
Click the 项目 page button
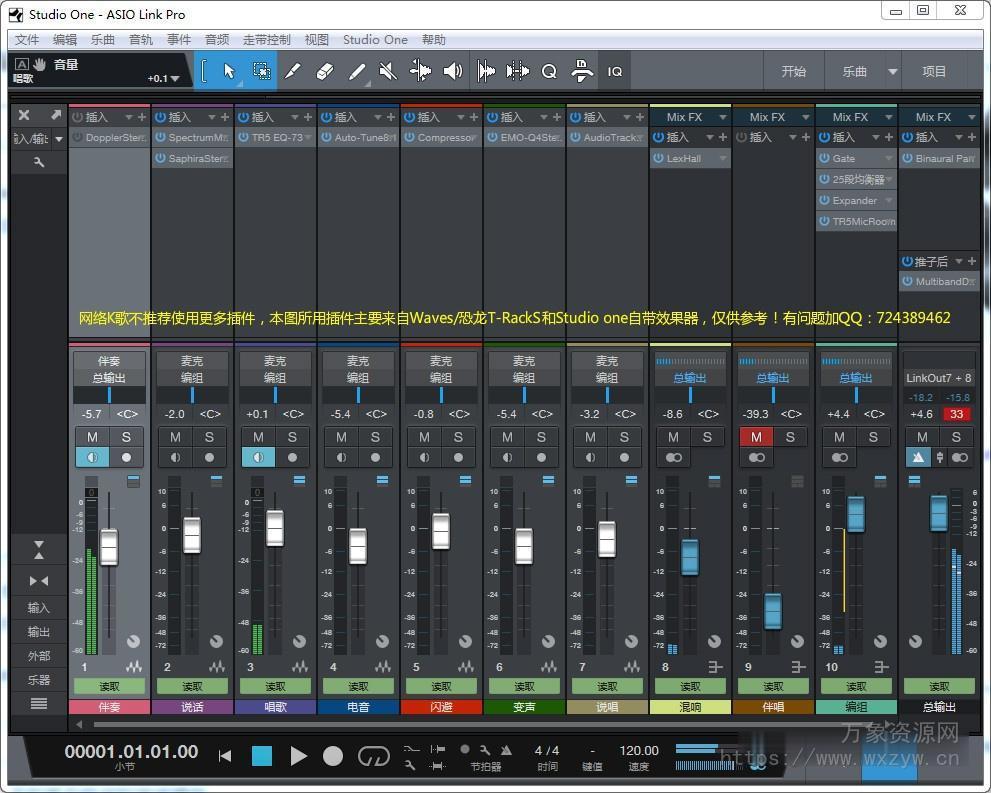point(934,72)
